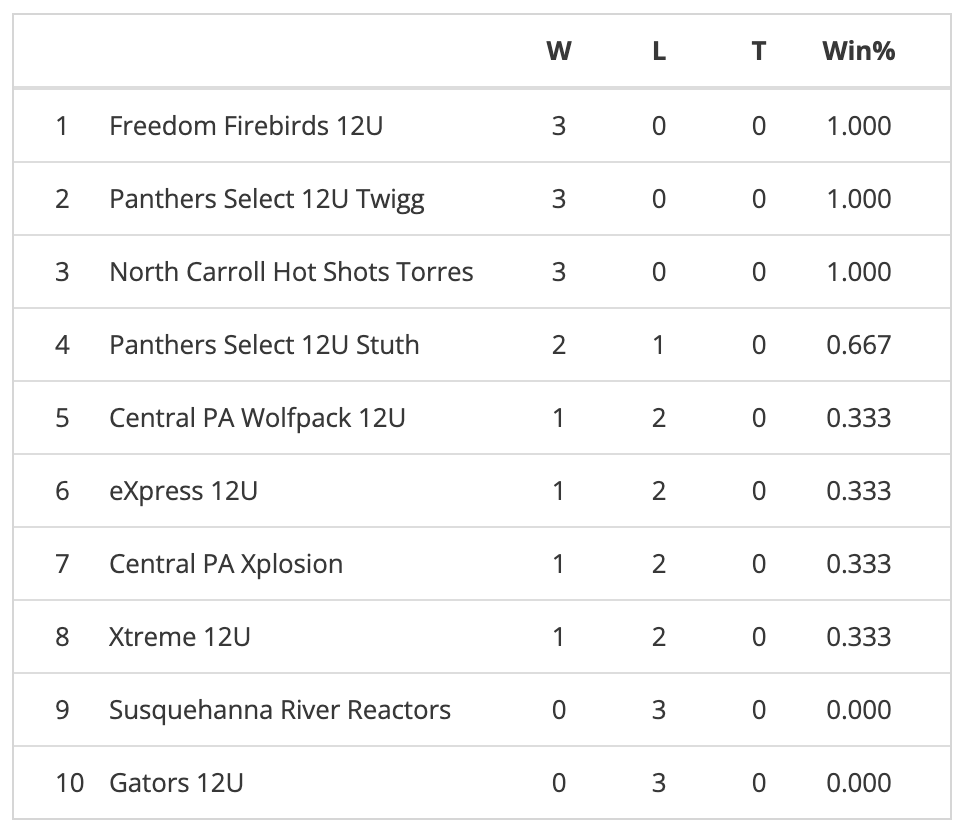970x832 pixels.
Task: Select North Carroll Hot Shots Torres
Action: click(x=291, y=272)
